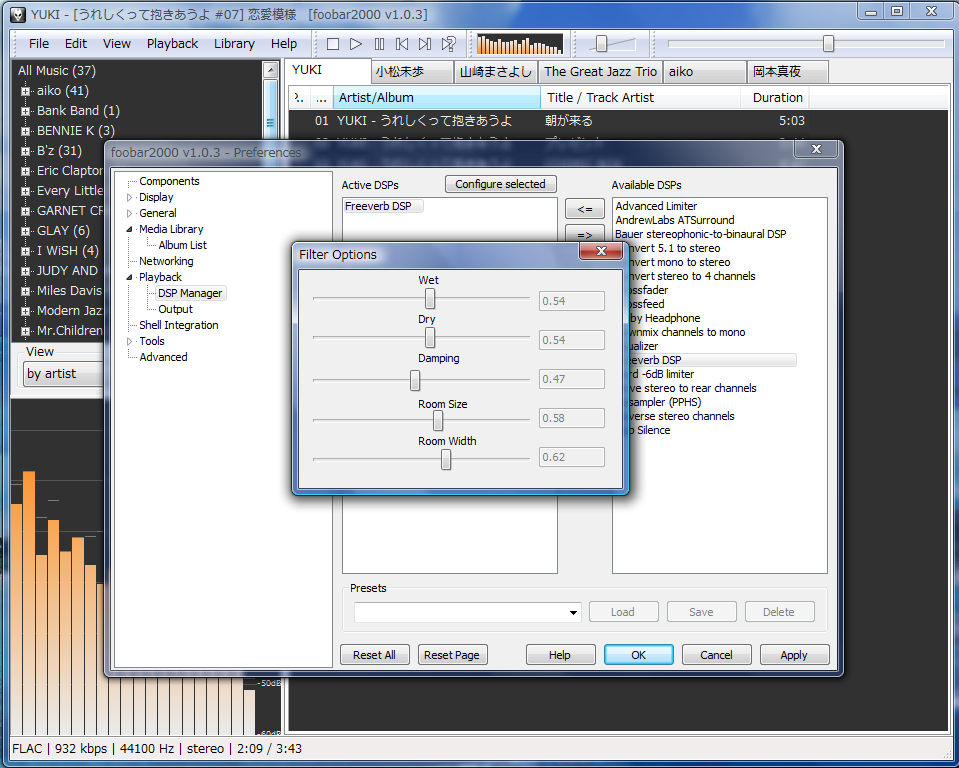Screen dimensions: 959x768
Task: Select DSP Manager in preferences tree
Action: [x=190, y=294]
